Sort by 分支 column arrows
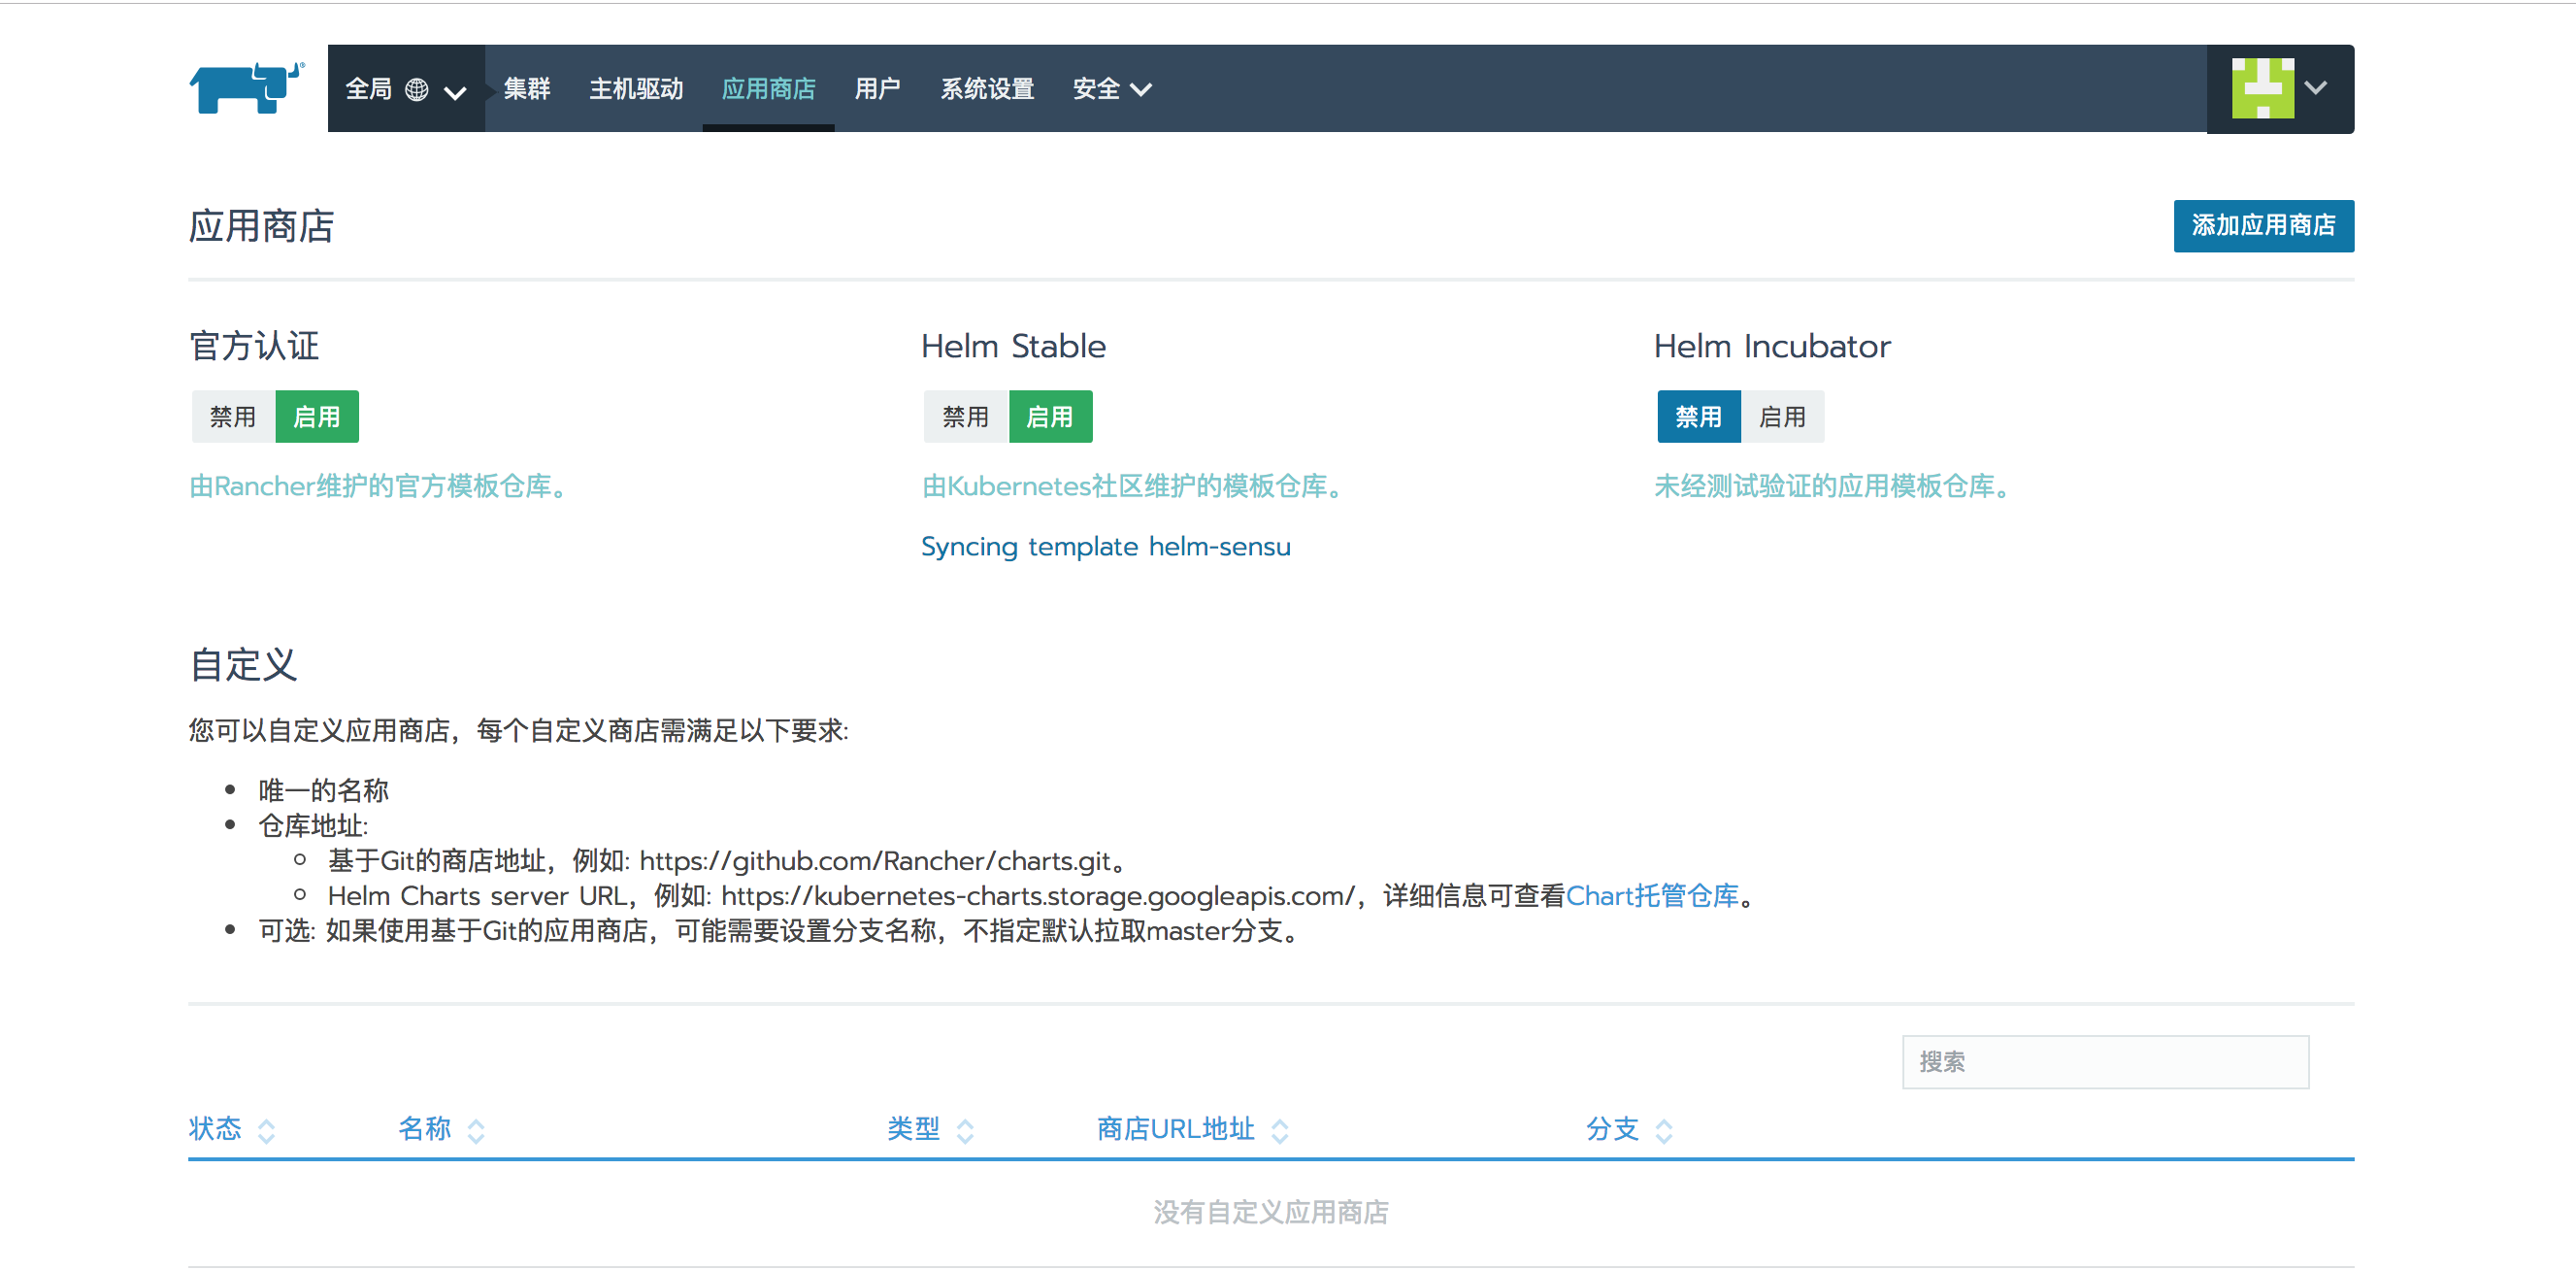This screenshot has height=1270, width=2576. (x=1664, y=1131)
